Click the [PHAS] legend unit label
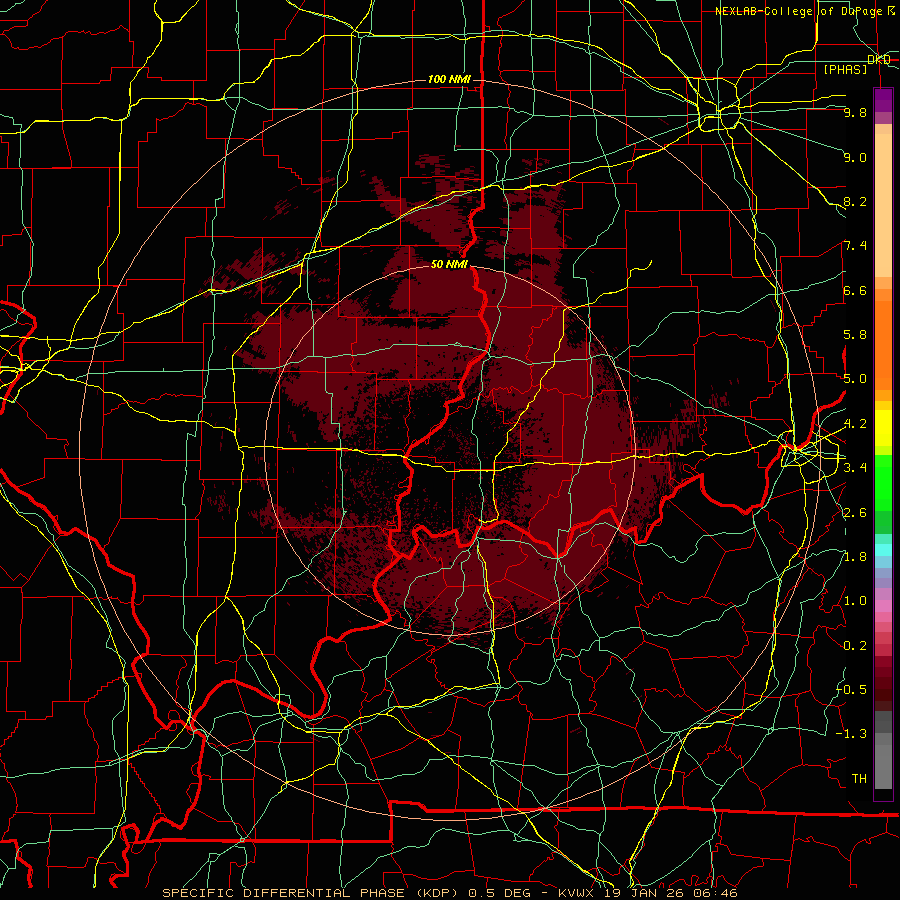The image size is (900, 900). (845, 69)
